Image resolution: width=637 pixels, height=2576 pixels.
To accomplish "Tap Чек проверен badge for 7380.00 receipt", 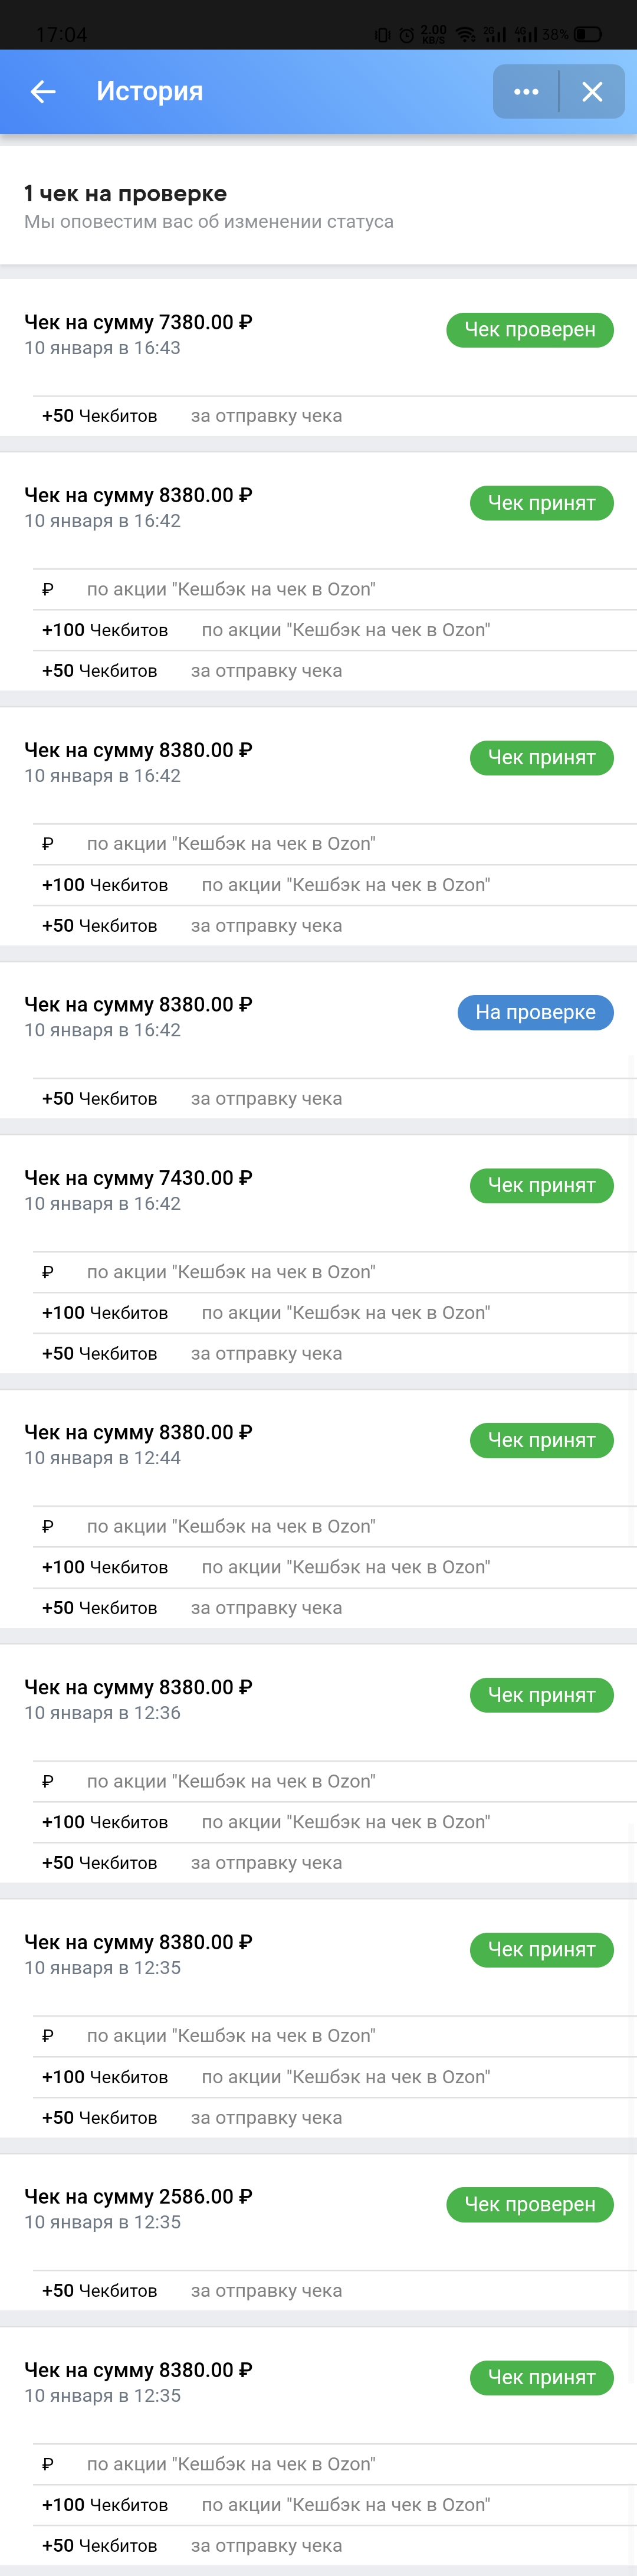I will point(530,330).
